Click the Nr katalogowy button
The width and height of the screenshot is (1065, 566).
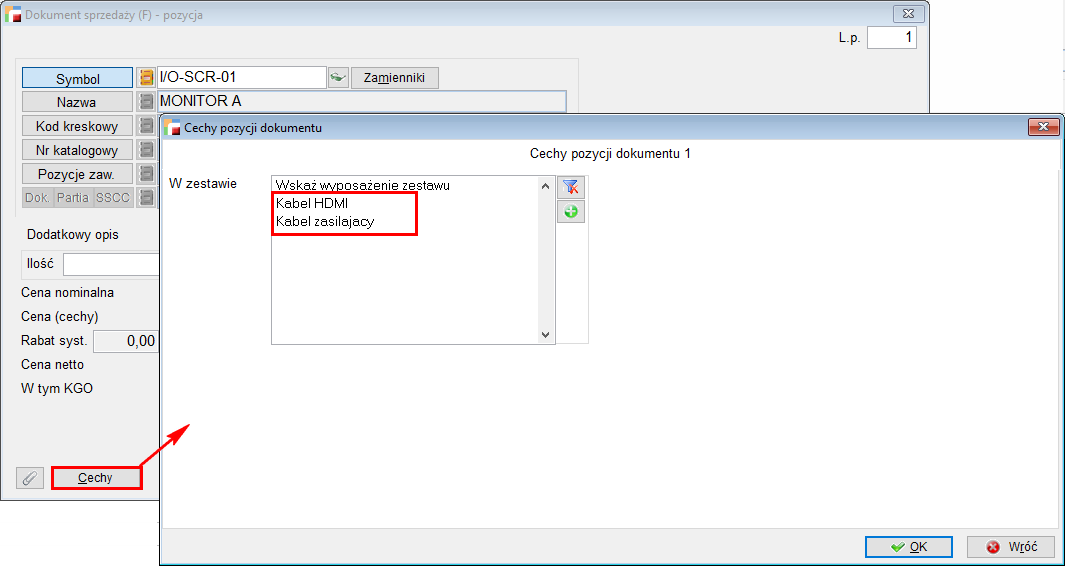(77, 150)
